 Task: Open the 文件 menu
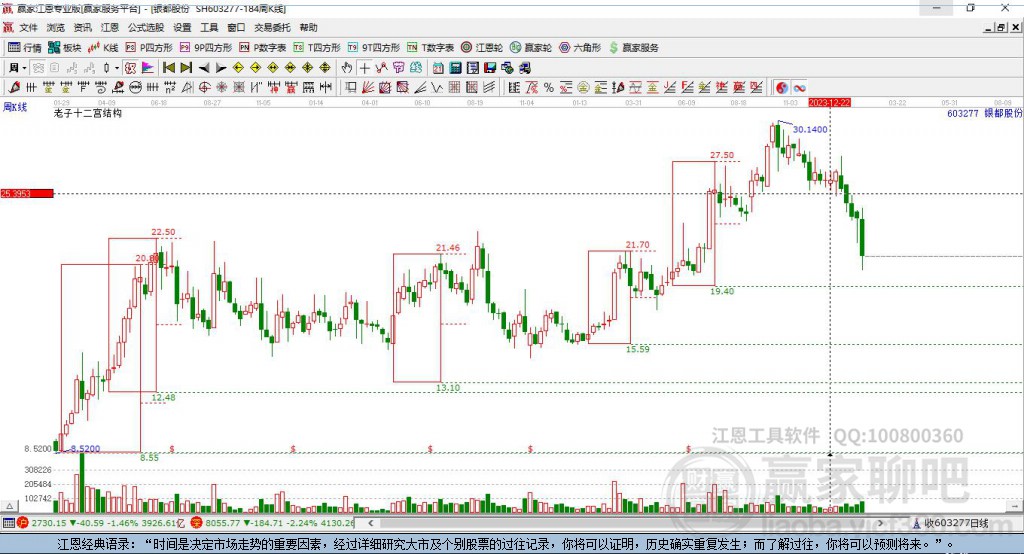pos(28,27)
